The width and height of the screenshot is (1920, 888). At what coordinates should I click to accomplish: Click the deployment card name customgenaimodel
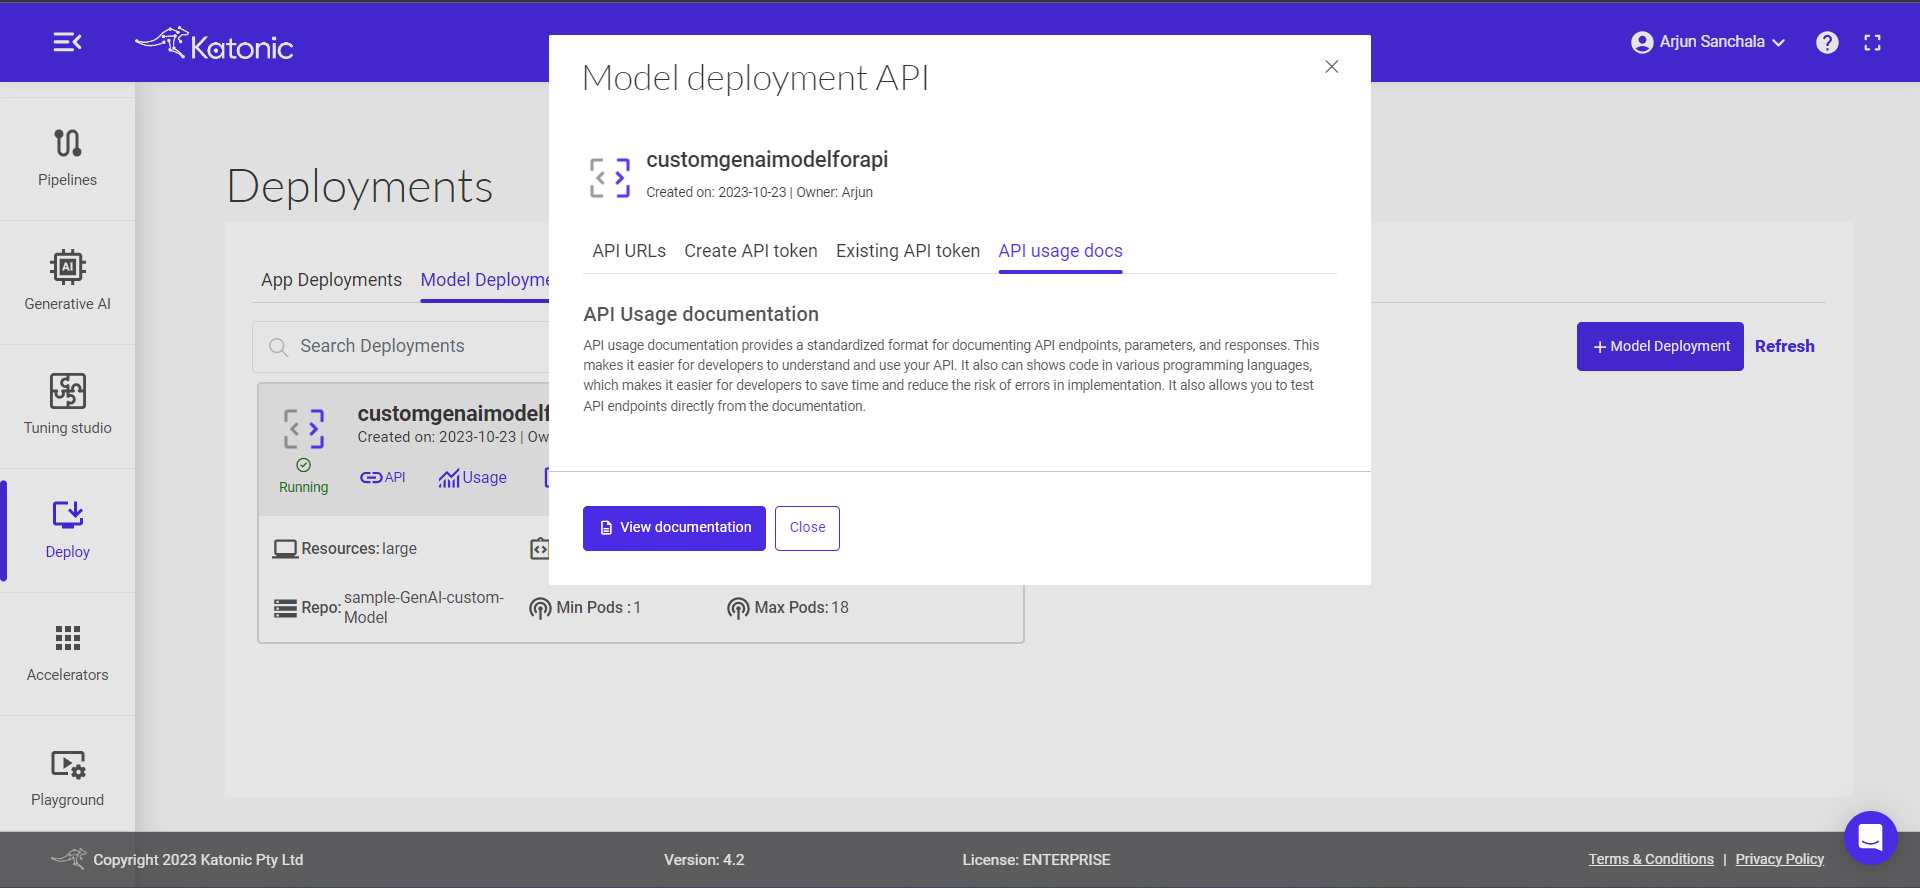[453, 413]
